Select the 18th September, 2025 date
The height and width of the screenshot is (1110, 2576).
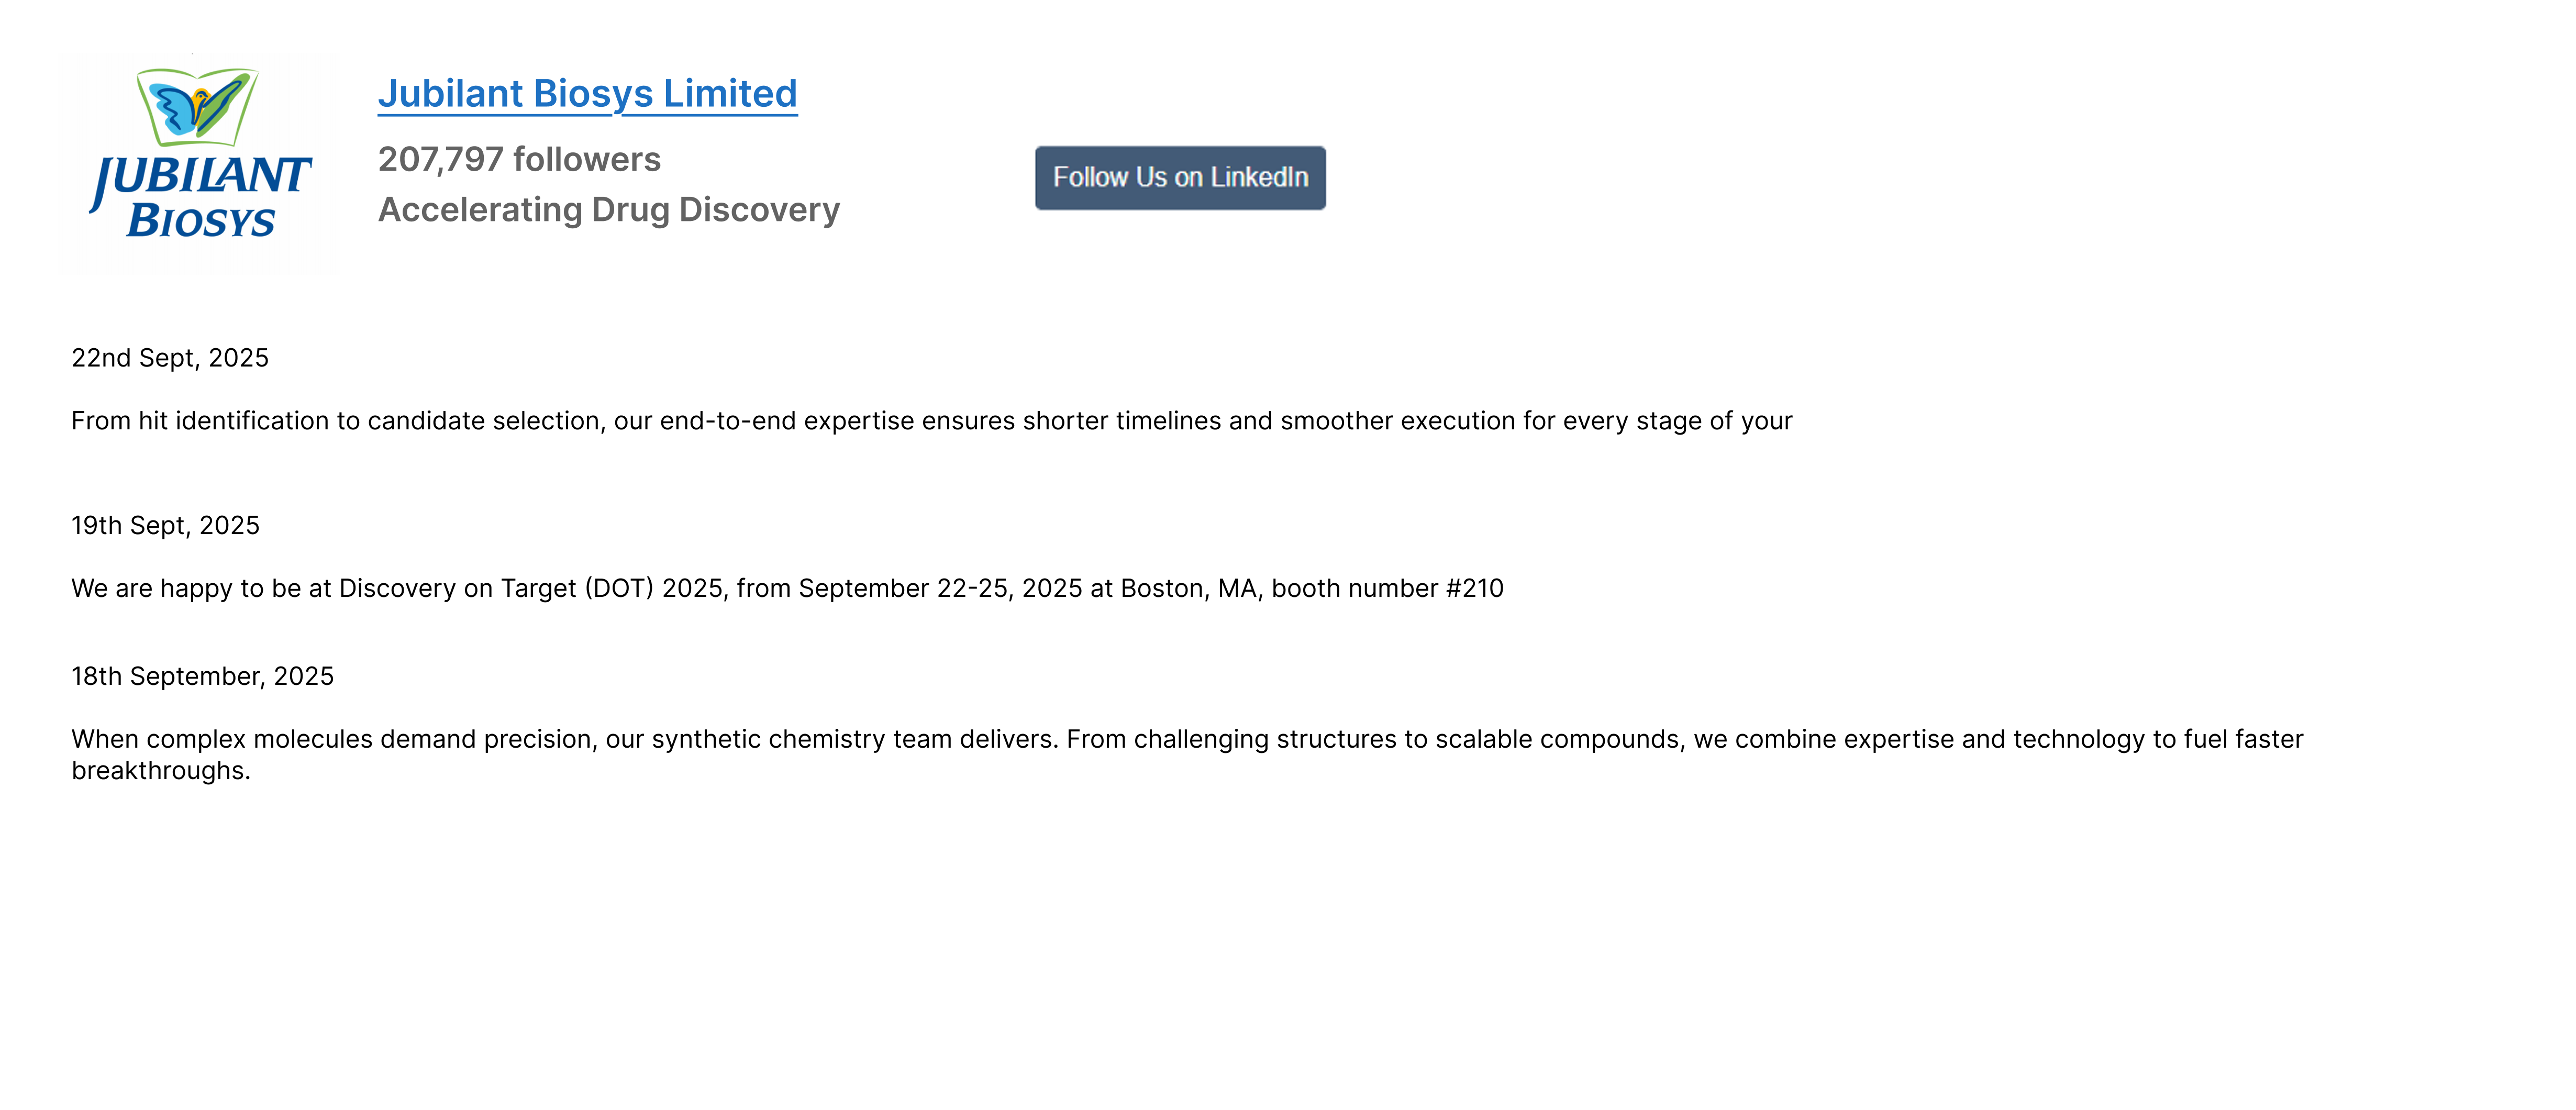tap(202, 677)
